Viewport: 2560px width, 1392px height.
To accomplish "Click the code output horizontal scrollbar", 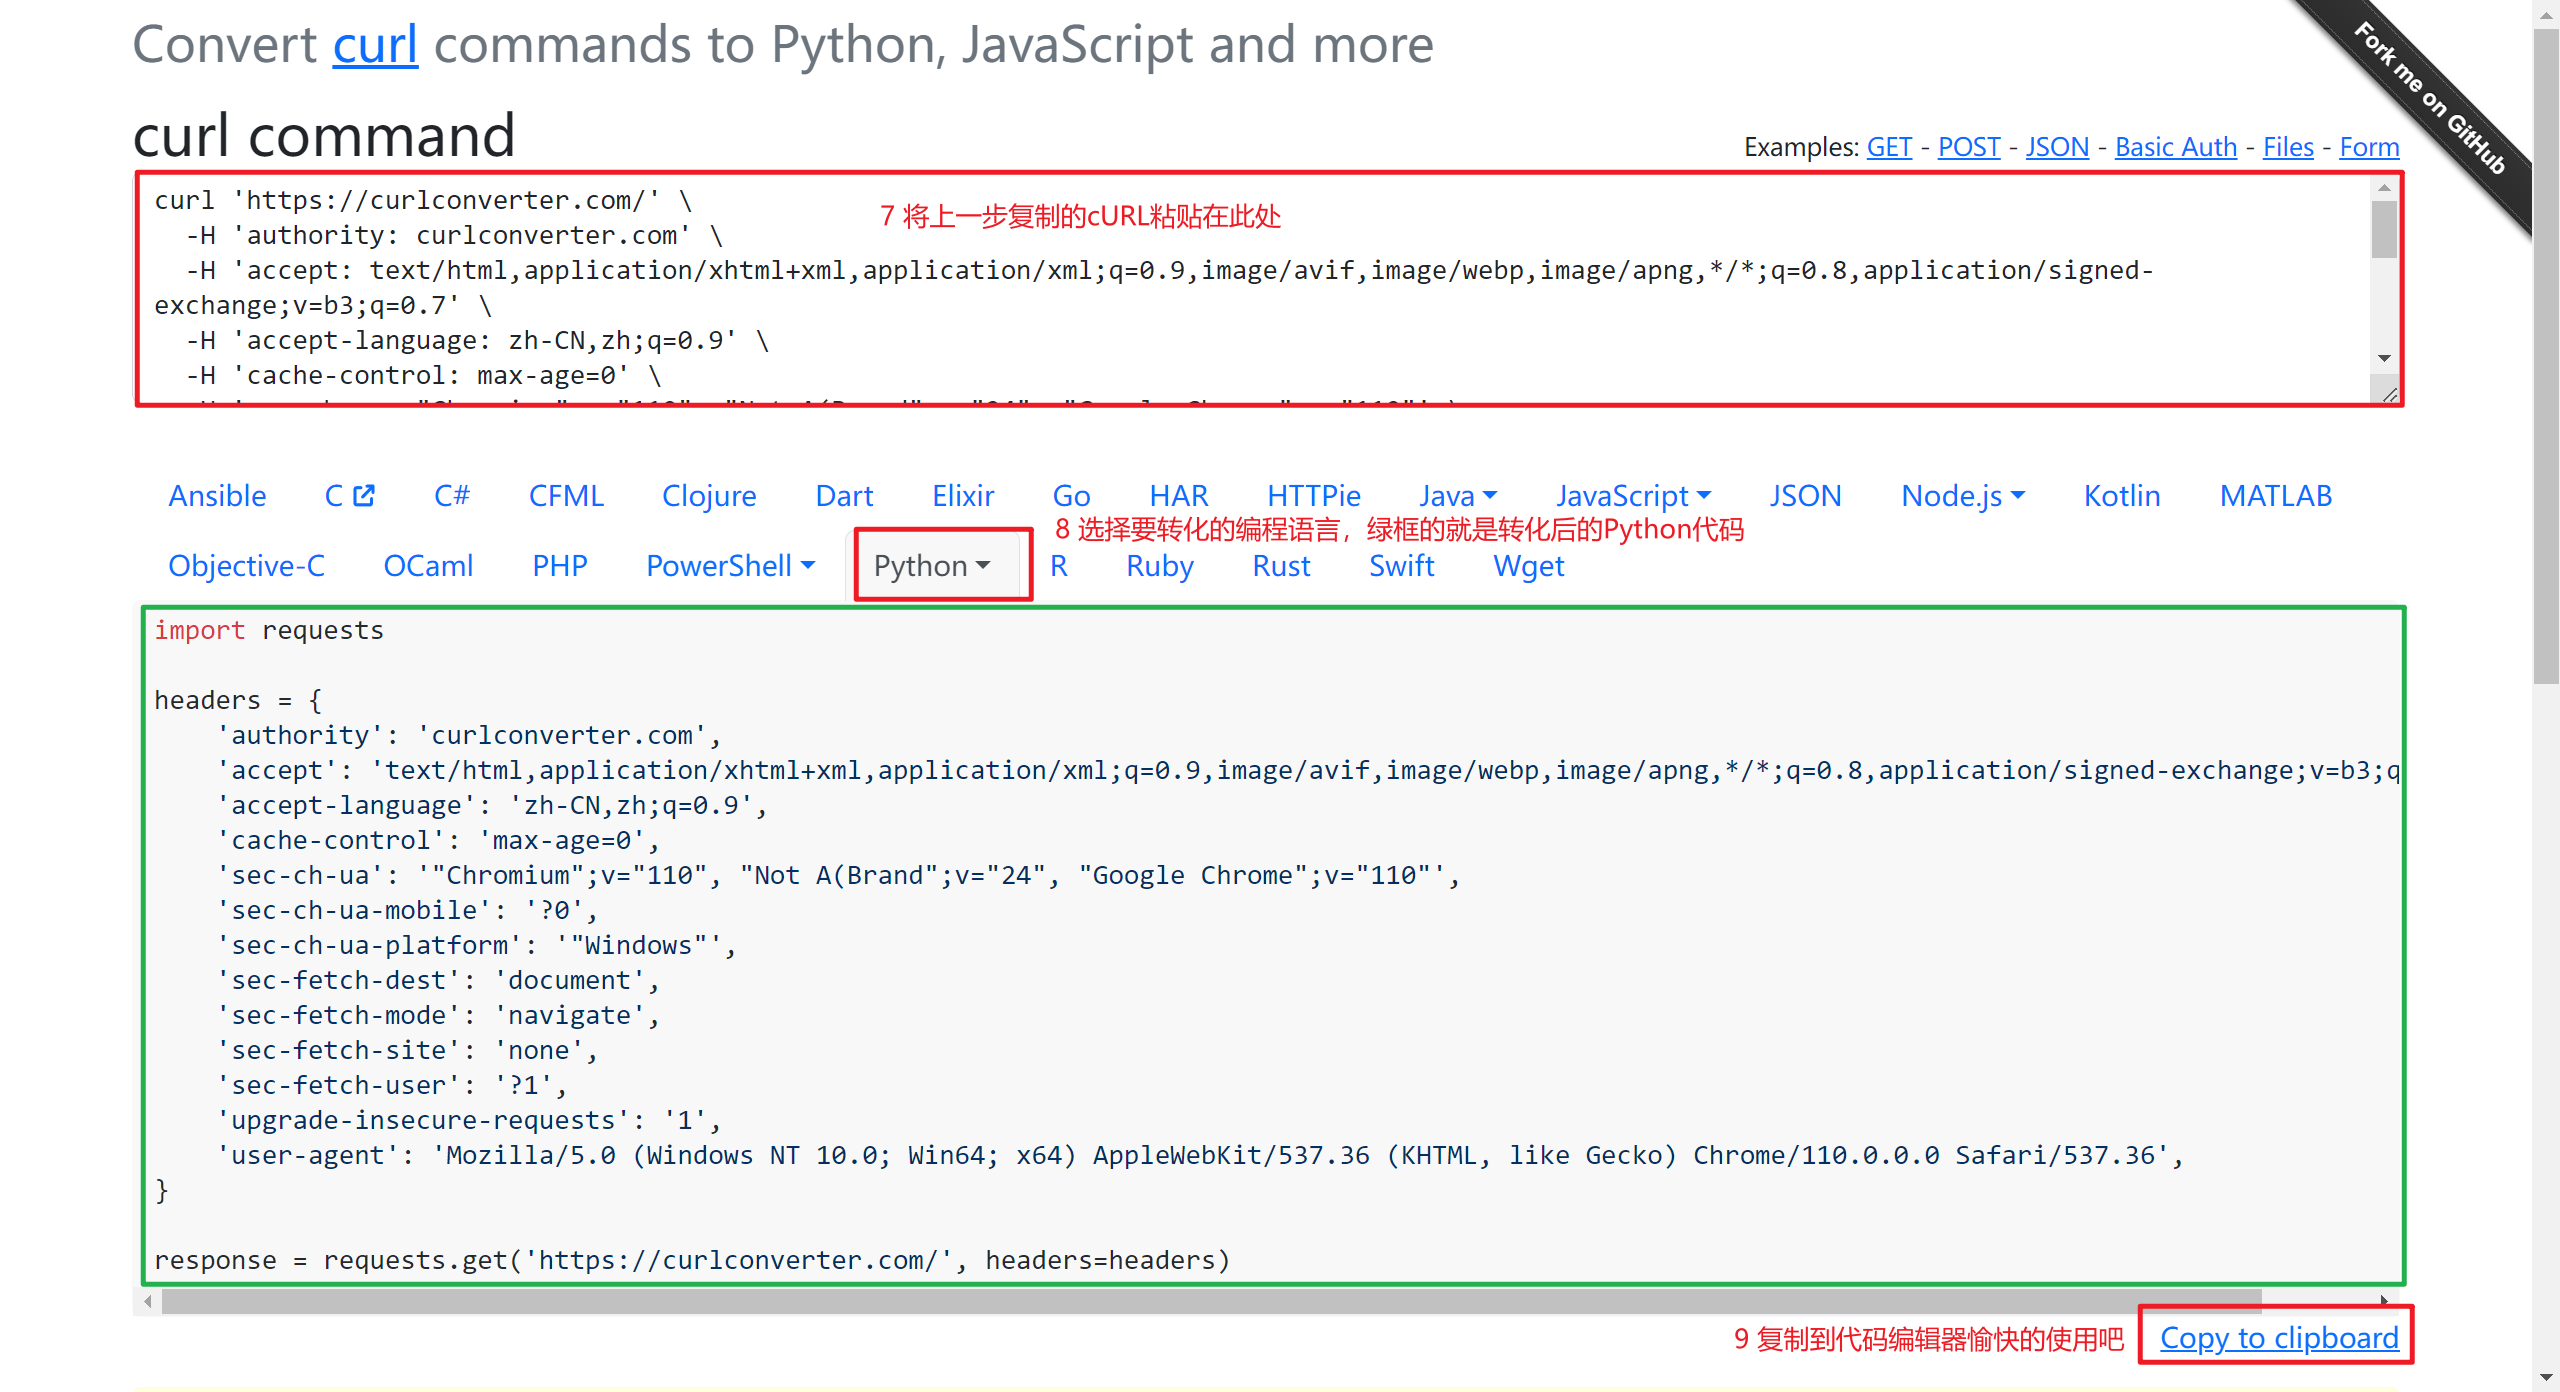I will pos(1212,1300).
